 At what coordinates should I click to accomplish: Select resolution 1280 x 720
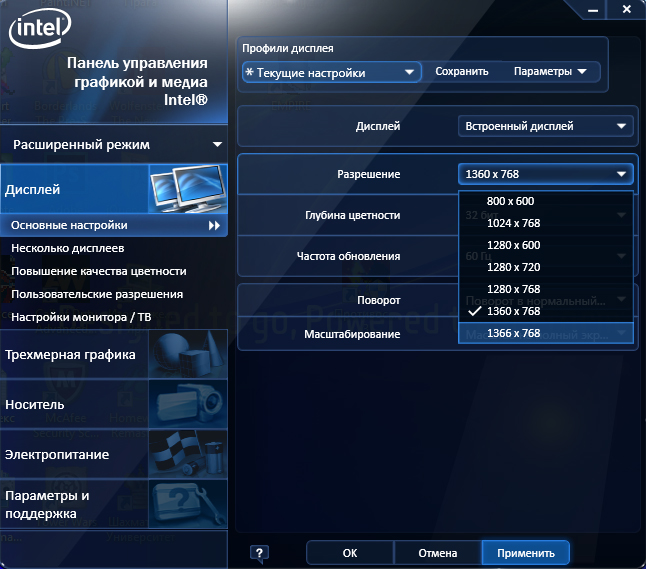[545, 267]
